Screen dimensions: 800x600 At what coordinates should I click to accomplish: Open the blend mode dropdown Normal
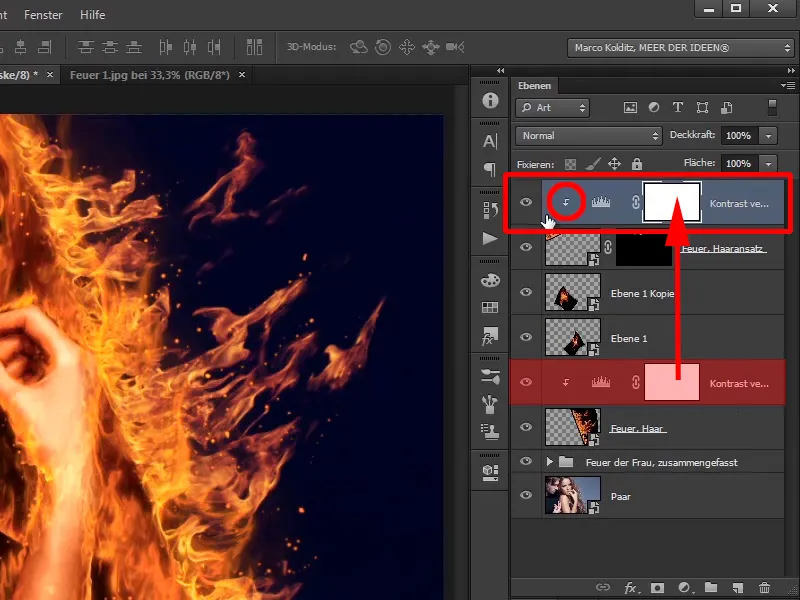coord(589,136)
